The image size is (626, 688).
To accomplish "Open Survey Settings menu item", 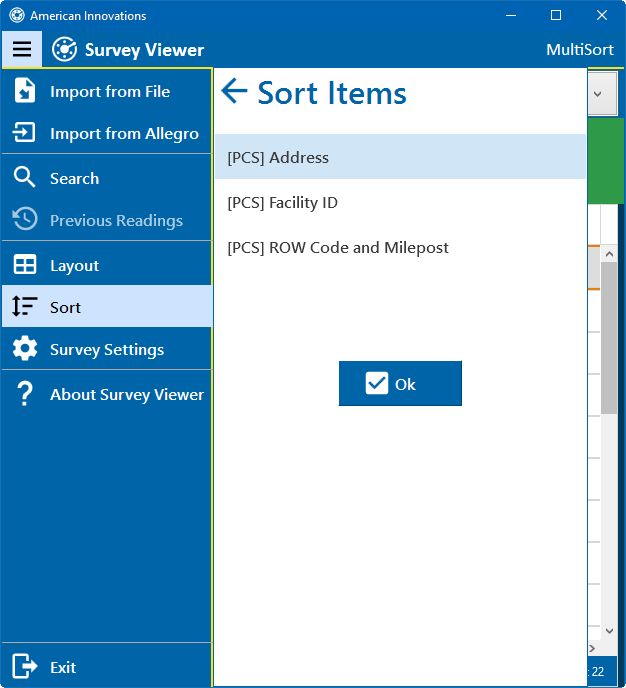I will [x=107, y=349].
